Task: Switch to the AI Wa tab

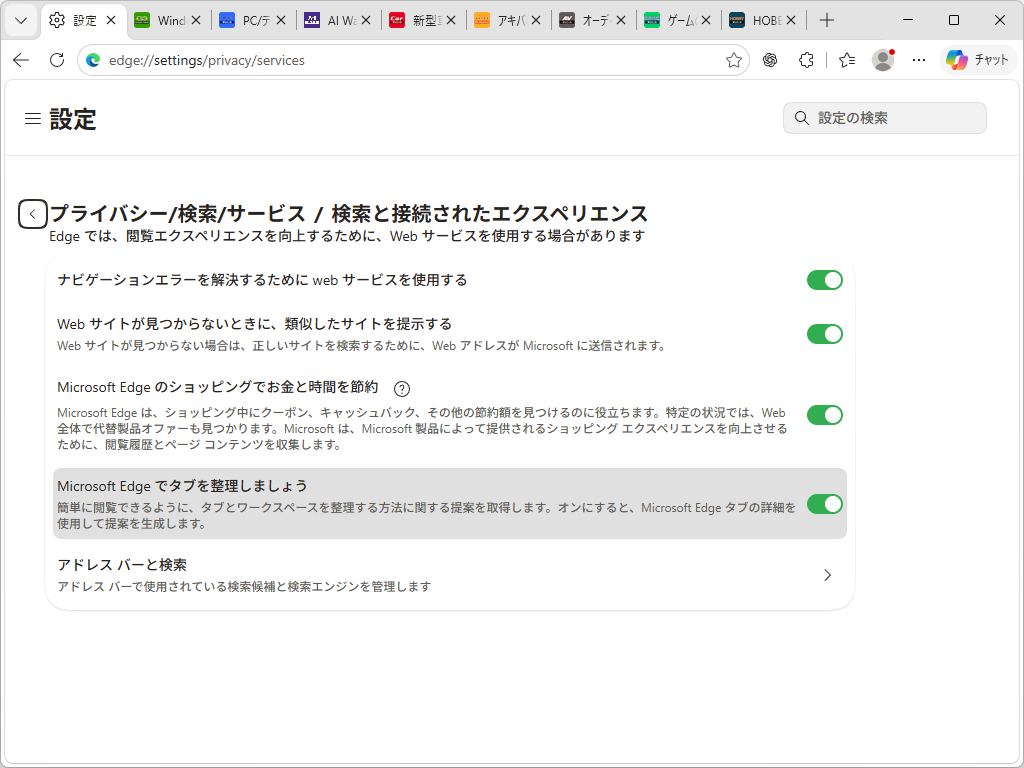Action: coord(338,20)
